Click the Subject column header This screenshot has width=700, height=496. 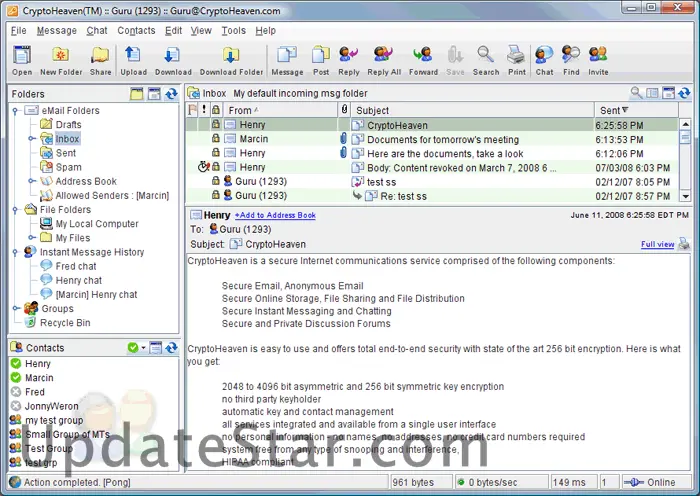(473, 110)
